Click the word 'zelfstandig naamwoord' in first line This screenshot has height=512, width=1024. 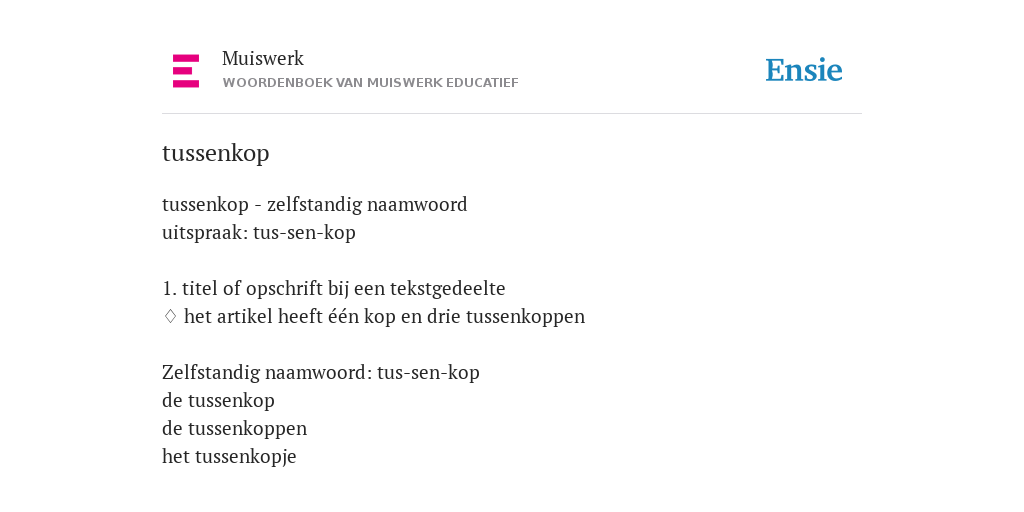pos(368,204)
